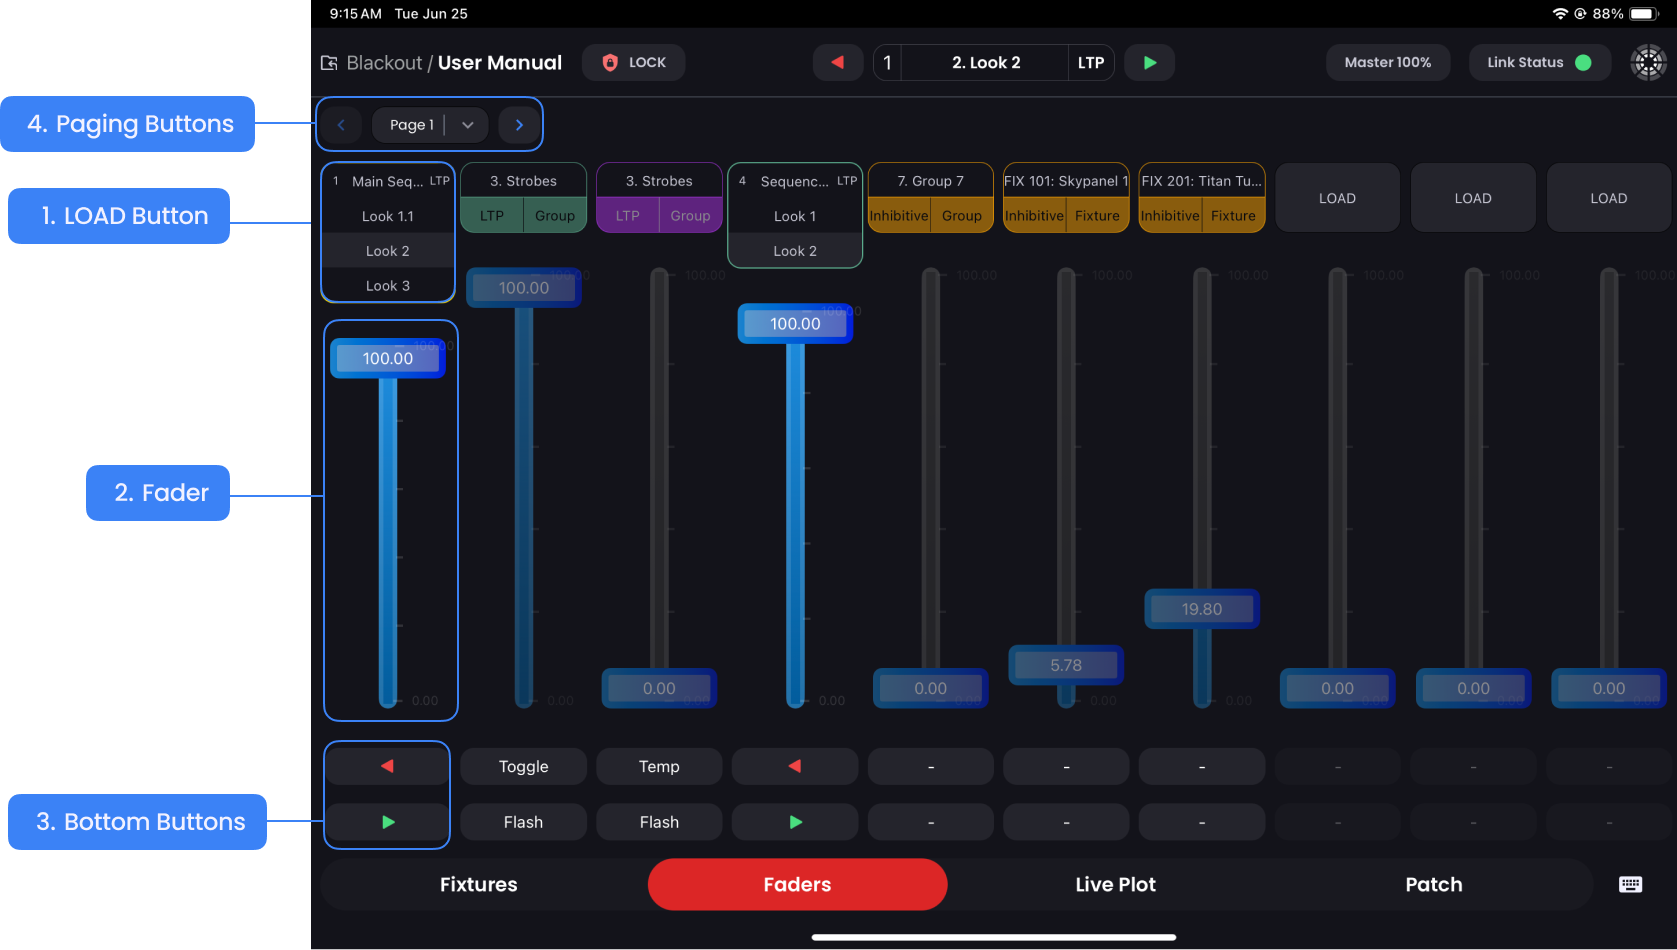Viewport: 1677px width, 950px height.
Task: Click the first empty LOAD button
Action: click(x=1337, y=198)
